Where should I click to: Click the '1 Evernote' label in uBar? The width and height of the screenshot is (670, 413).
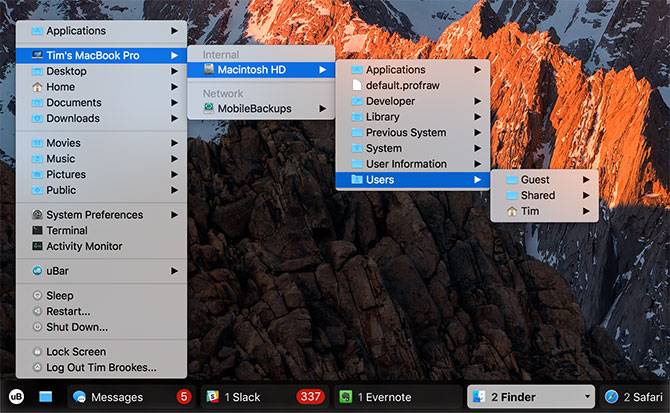385,397
